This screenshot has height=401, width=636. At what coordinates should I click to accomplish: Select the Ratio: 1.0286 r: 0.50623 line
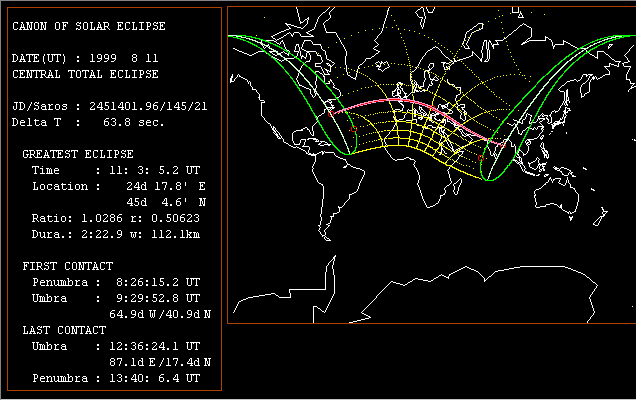pos(116,219)
